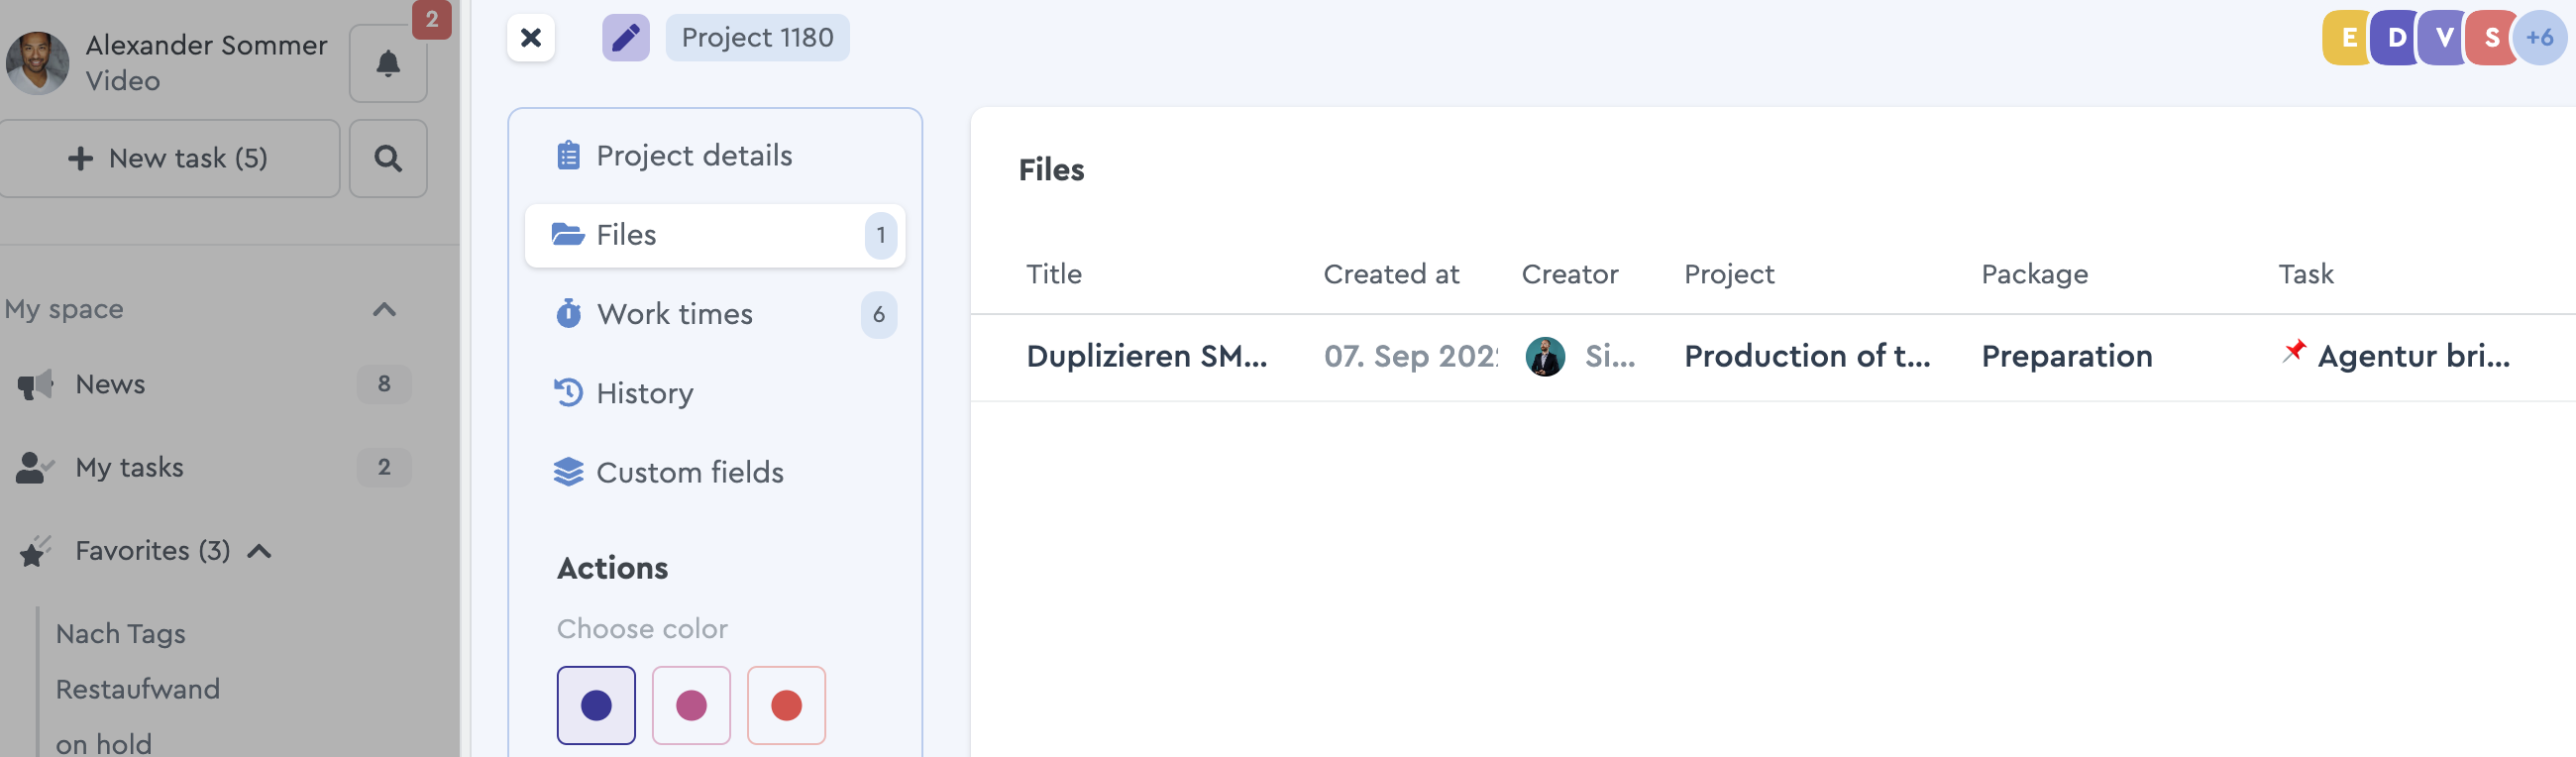Screen dimensions: 2576x757
Task: Click the My tasks person icon
Action: pos(35,467)
